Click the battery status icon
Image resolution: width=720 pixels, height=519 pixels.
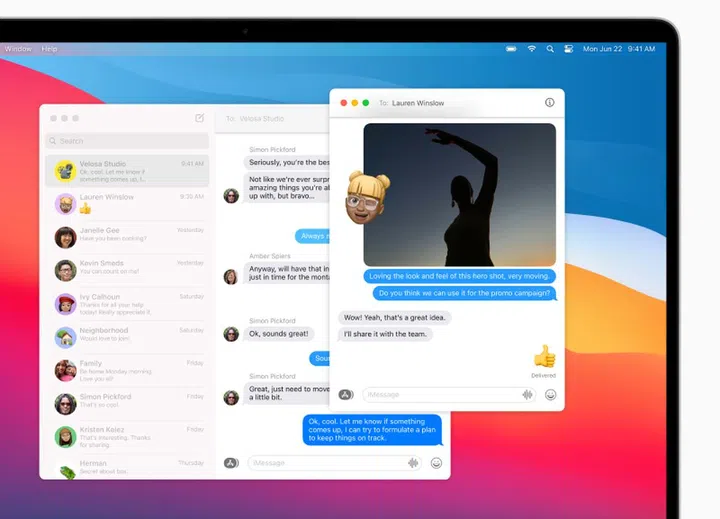coord(511,49)
